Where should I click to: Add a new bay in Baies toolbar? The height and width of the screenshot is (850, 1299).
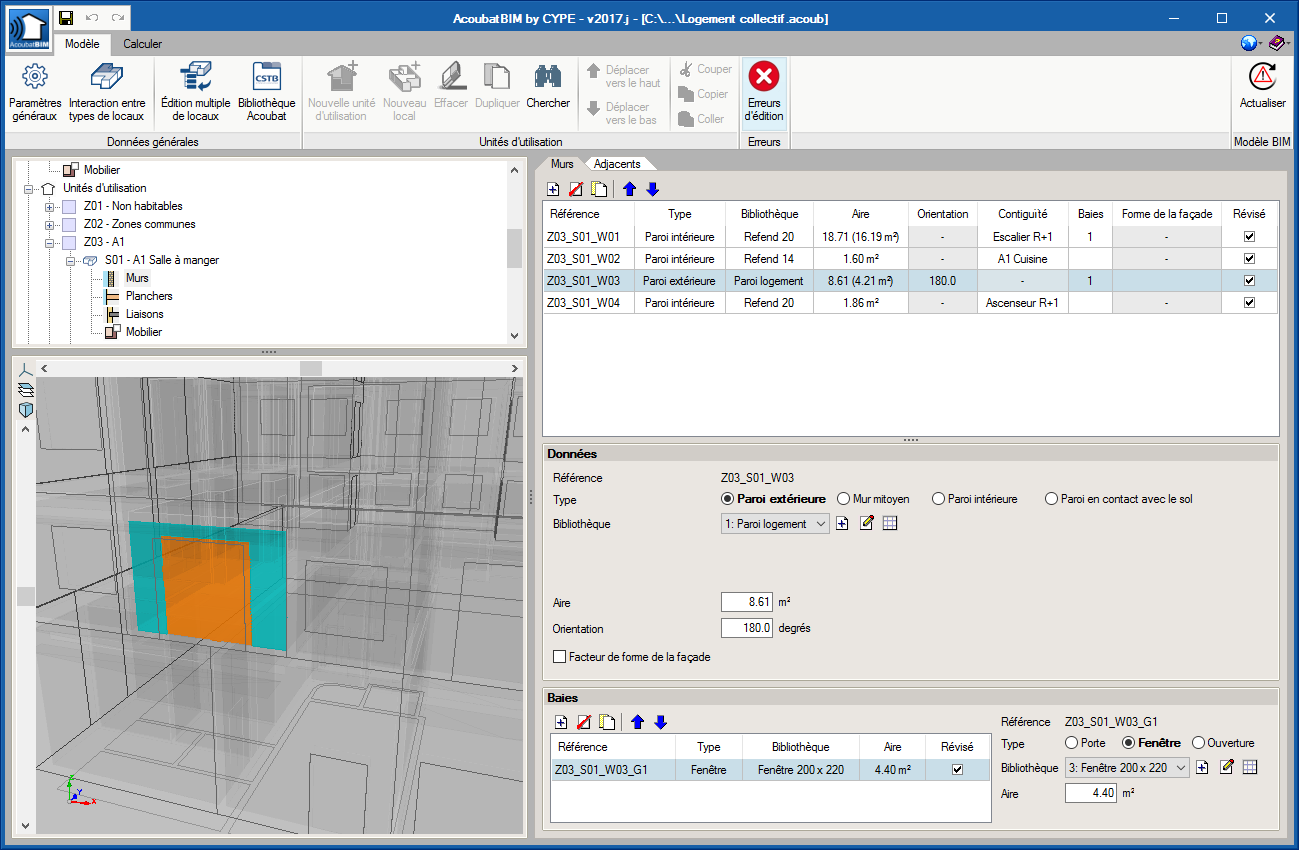tap(561, 722)
